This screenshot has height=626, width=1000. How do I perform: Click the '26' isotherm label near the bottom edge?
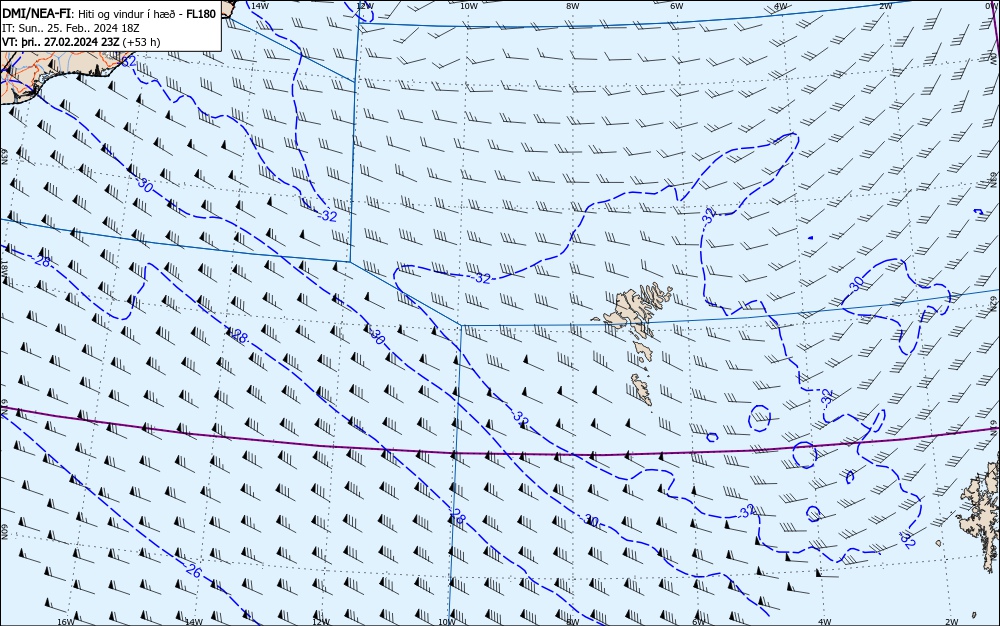pos(193,572)
